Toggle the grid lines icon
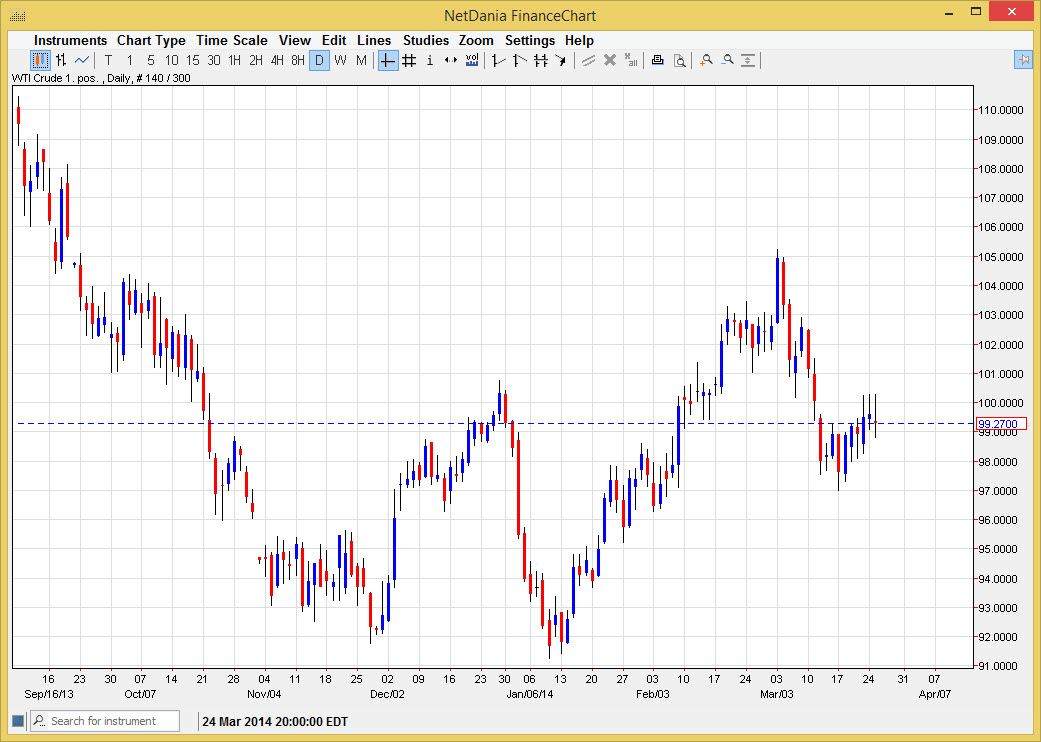Viewport: 1041px width, 742px height. coord(409,61)
